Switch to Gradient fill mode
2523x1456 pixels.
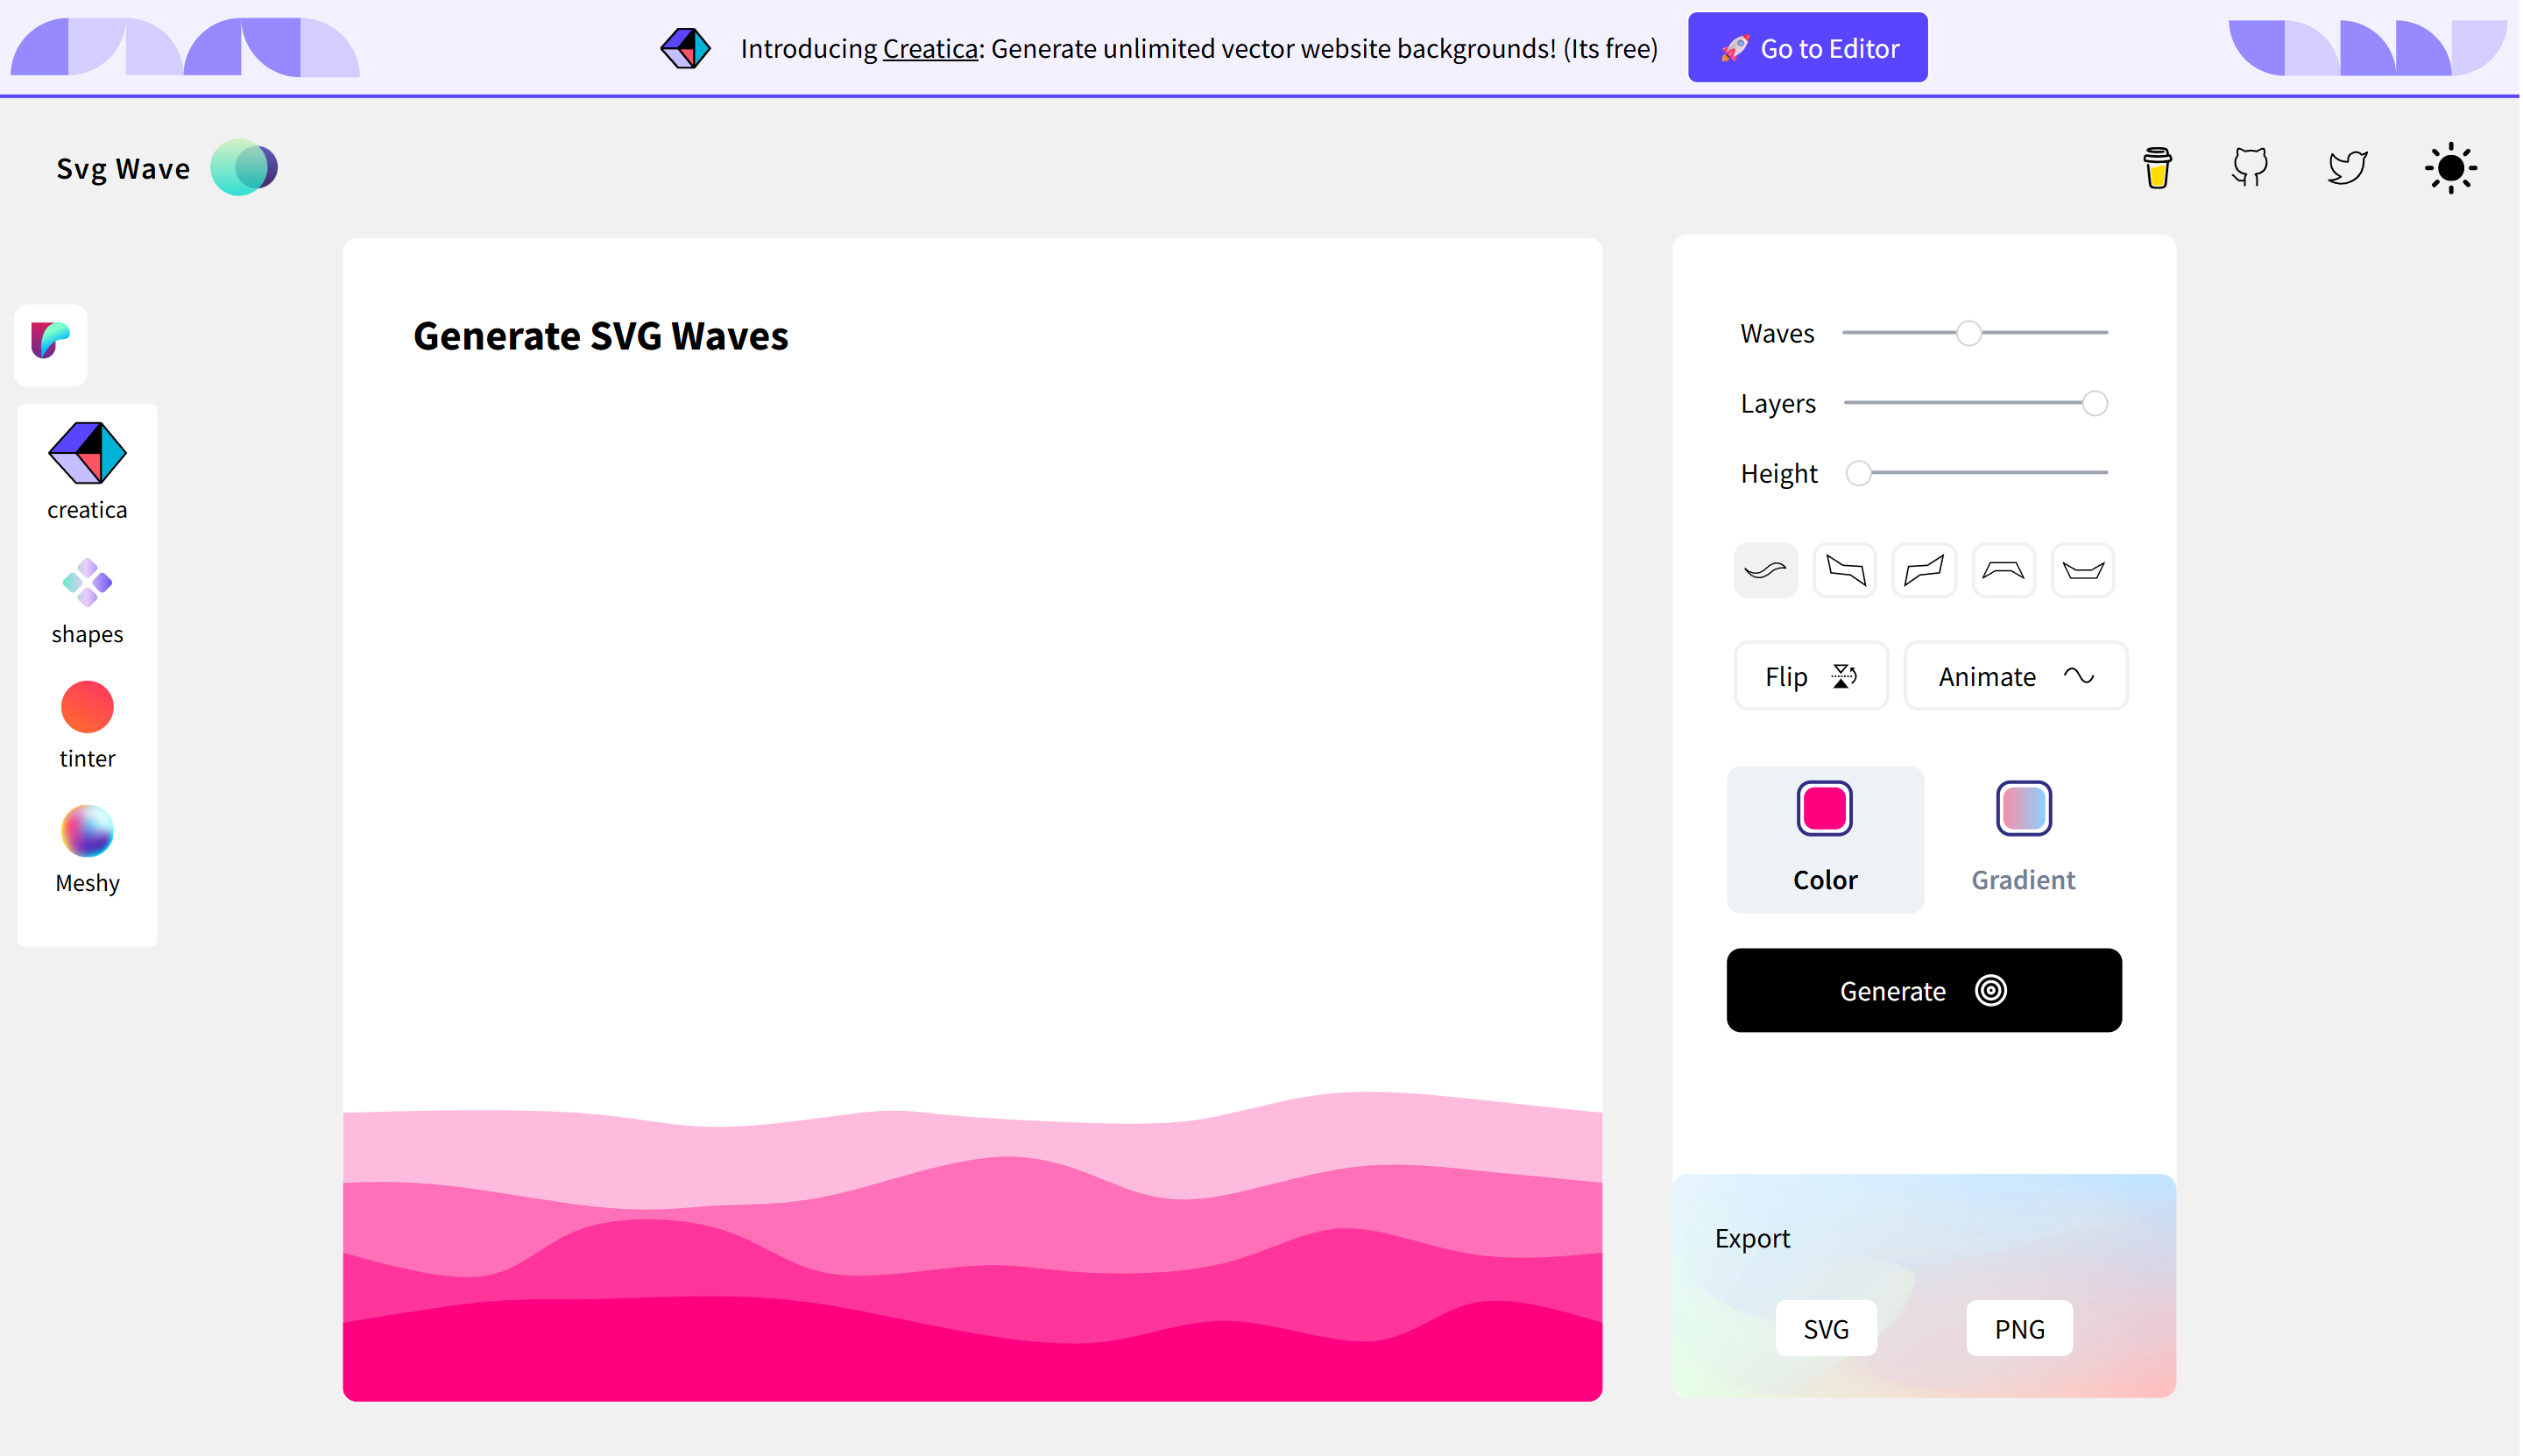[x=2022, y=838]
